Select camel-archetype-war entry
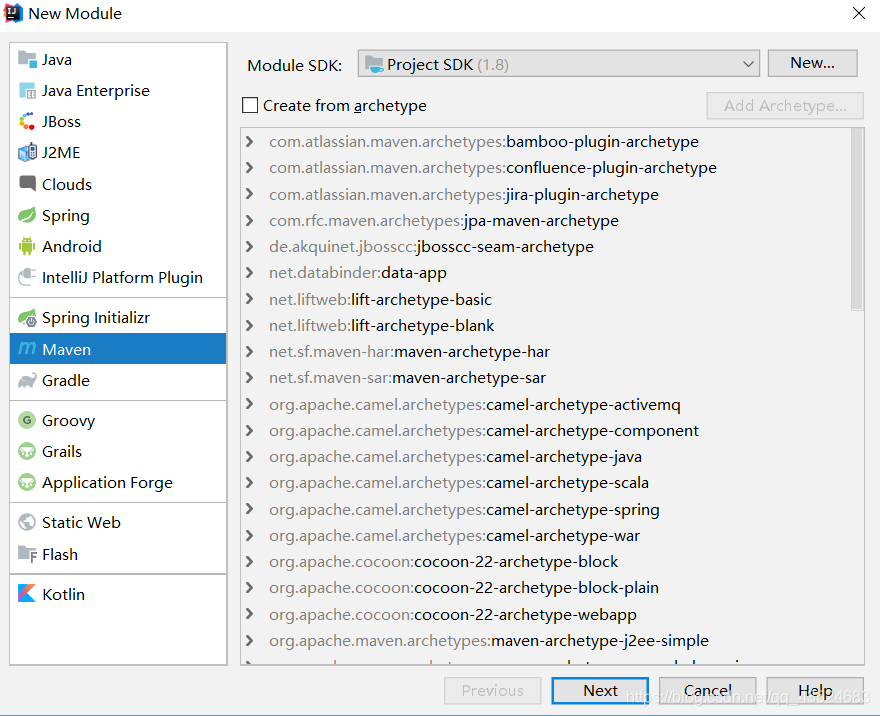The image size is (880, 716). click(454, 536)
